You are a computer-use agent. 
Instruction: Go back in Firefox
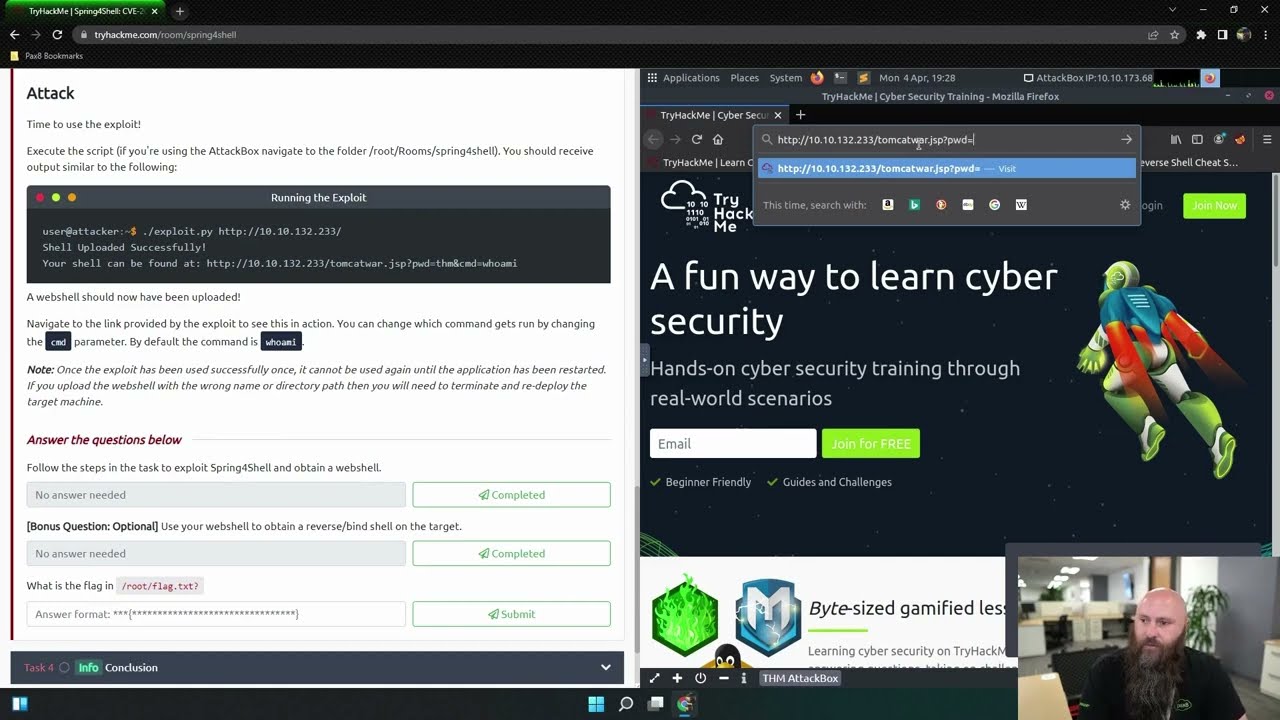(x=653, y=139)
